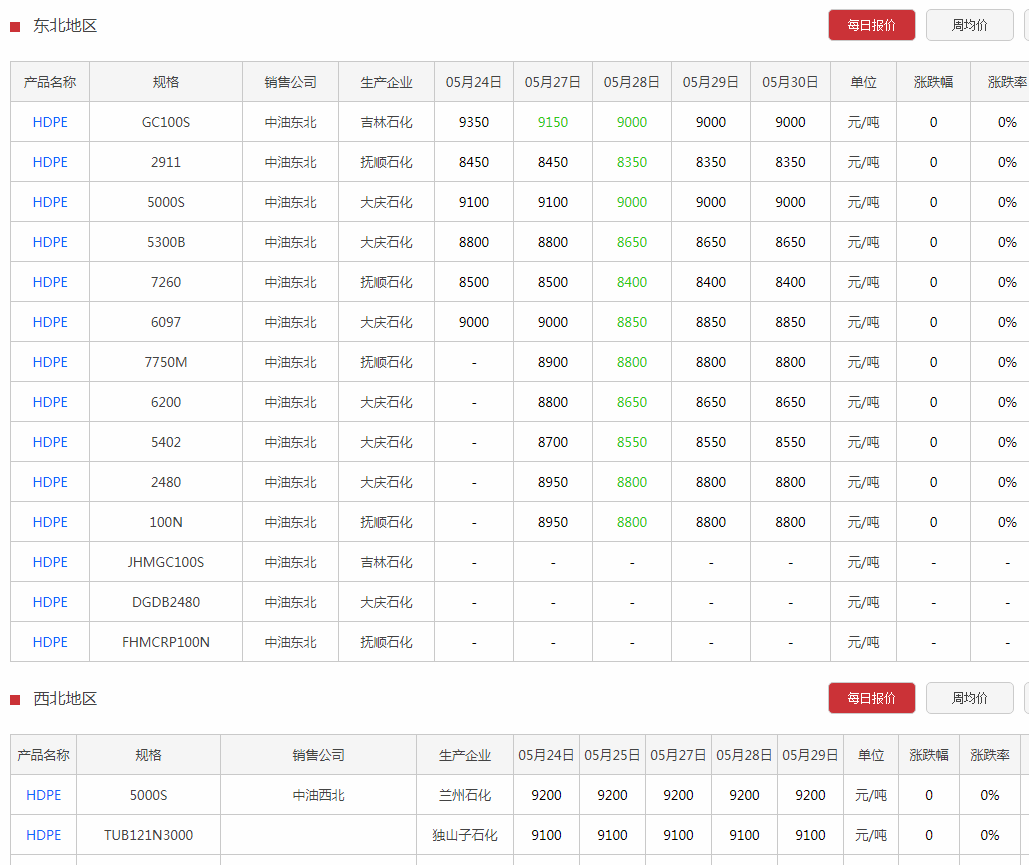
Task: Select the 西北地区 section heading
Action: pyautogui.click(x=65, y=698)
